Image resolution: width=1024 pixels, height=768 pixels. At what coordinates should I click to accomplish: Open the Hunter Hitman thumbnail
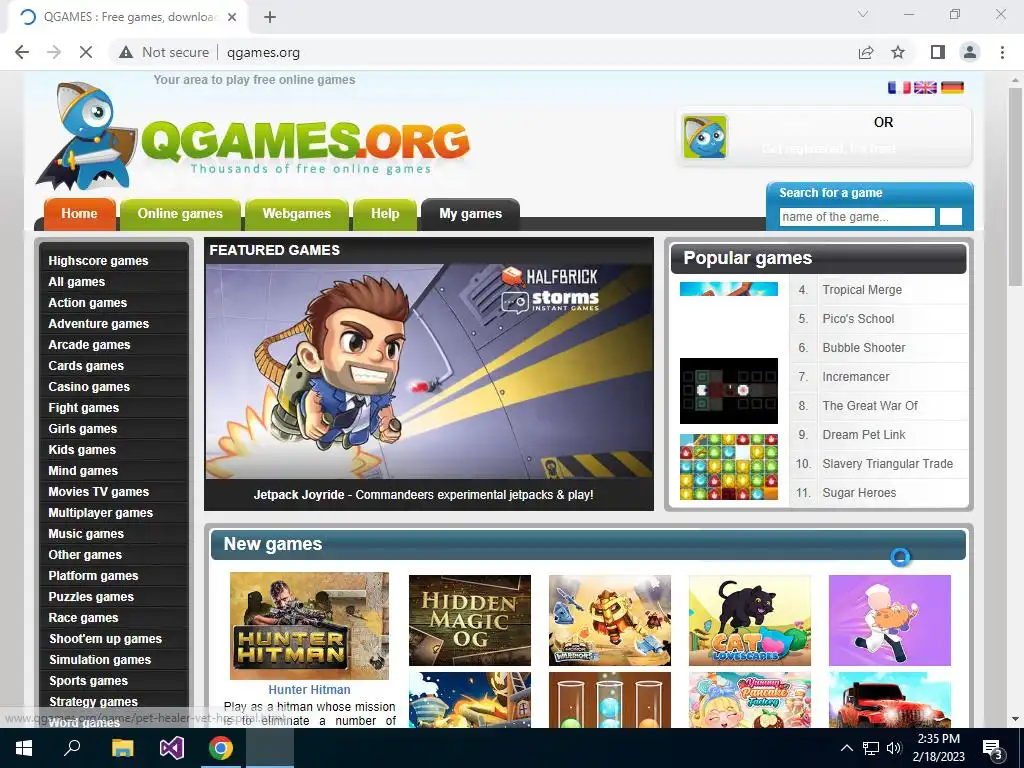click(310, 626)
